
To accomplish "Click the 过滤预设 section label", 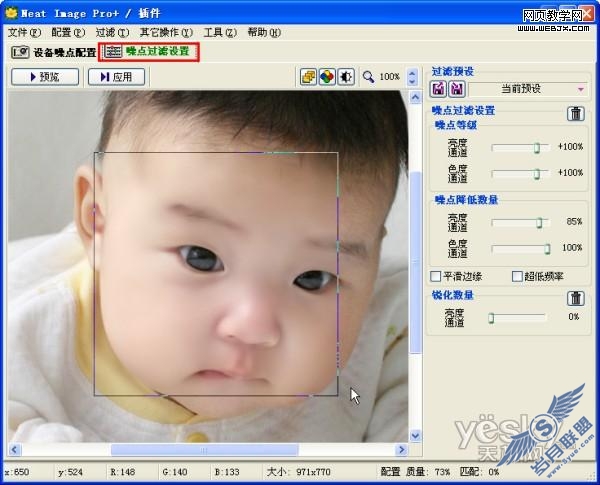I will [453, 72].
